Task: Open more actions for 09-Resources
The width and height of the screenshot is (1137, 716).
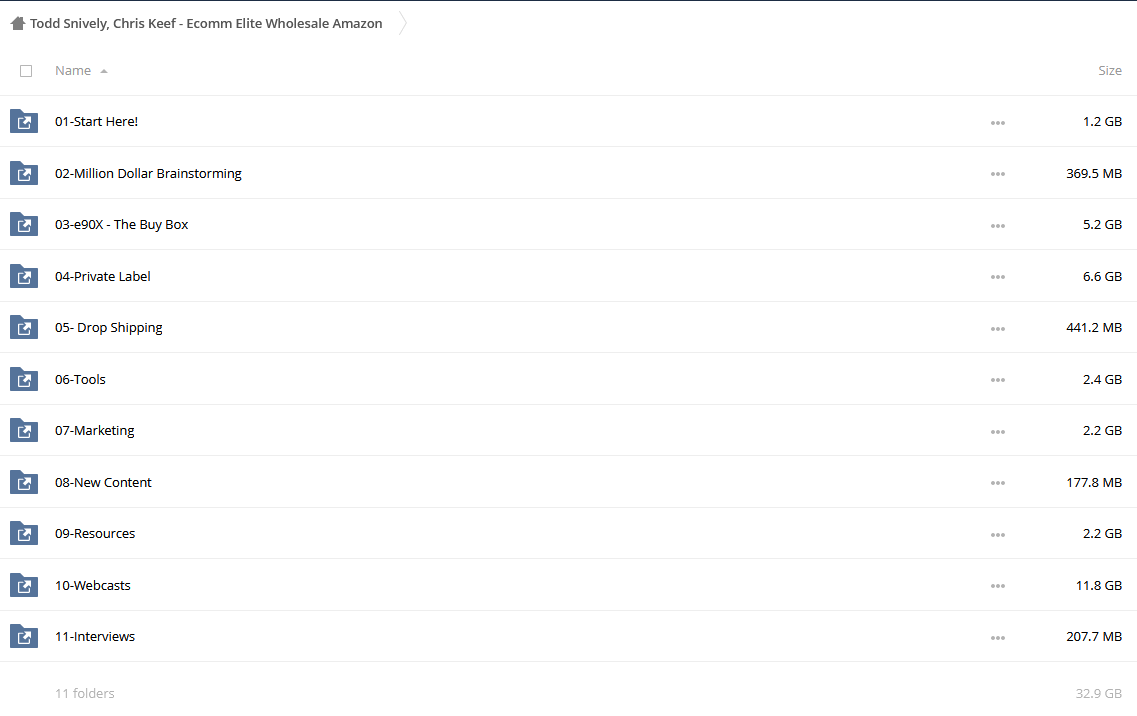Action: pos(998,535)
